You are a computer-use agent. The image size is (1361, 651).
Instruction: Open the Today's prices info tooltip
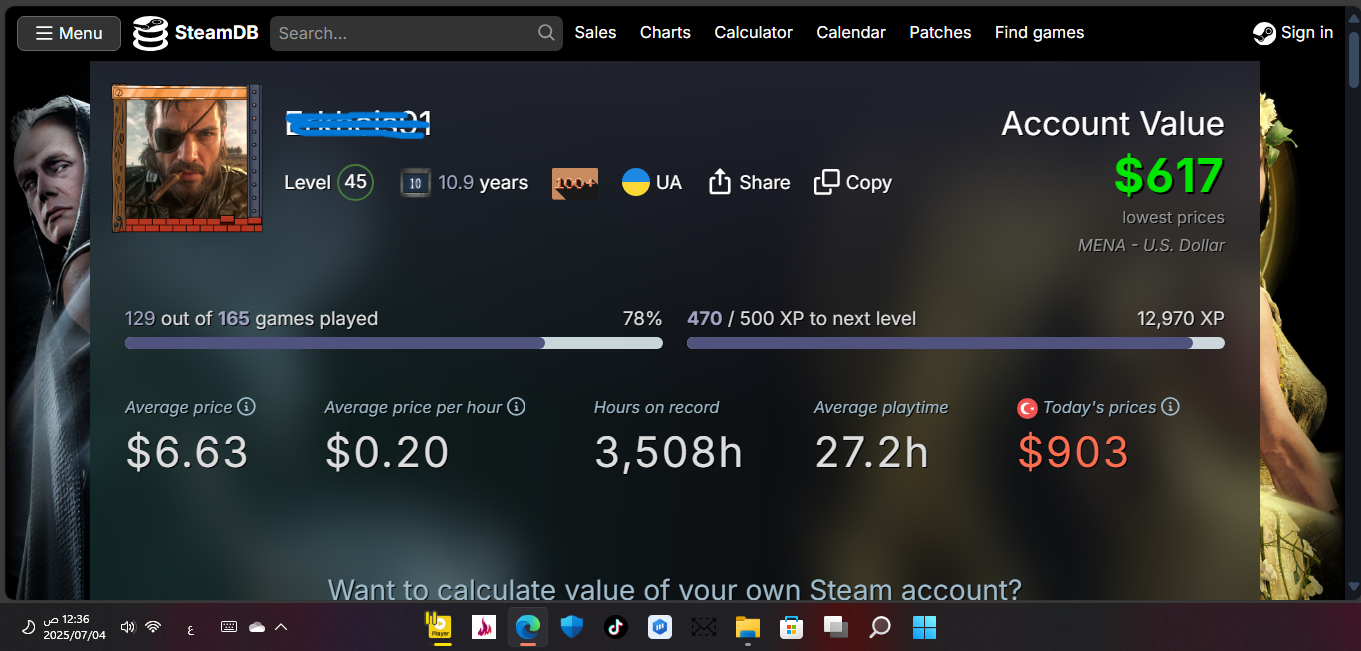tap(1171, 406)
